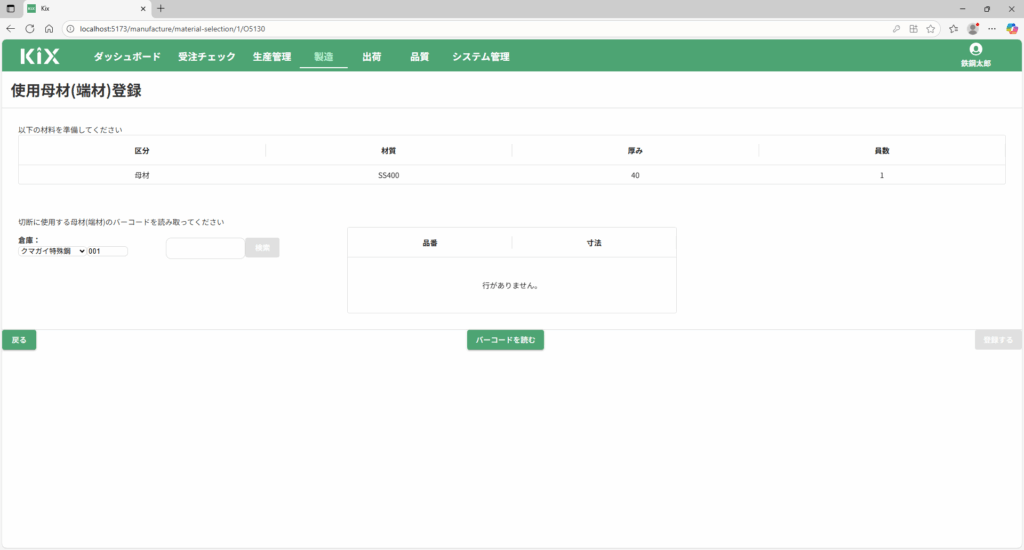Screen dimensions: 1024x550
Task: Click the 品番 column header
Action: point(430,243)
